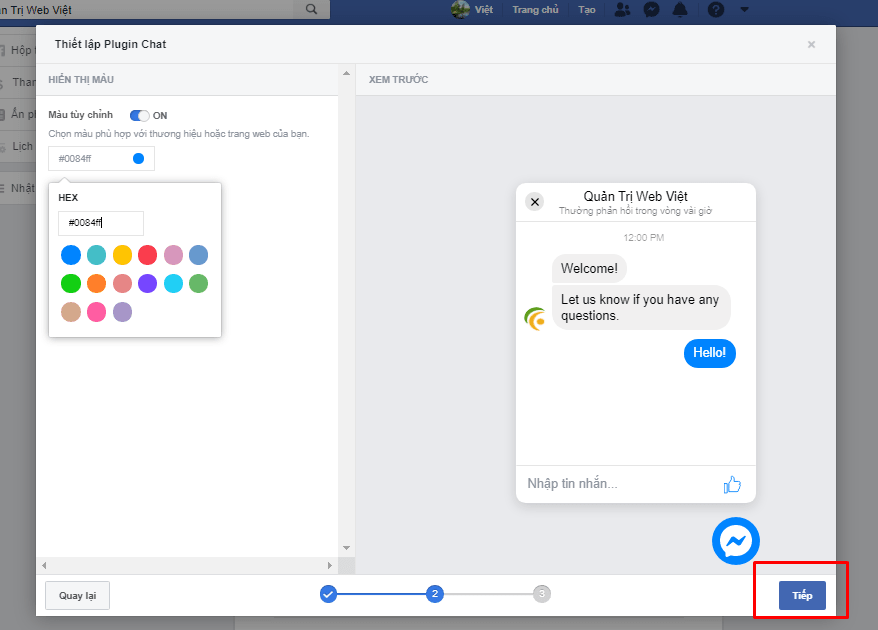Viewport: 878px width, 630px height.
Task: Pick the yellow color swatch
Action: 122,255
